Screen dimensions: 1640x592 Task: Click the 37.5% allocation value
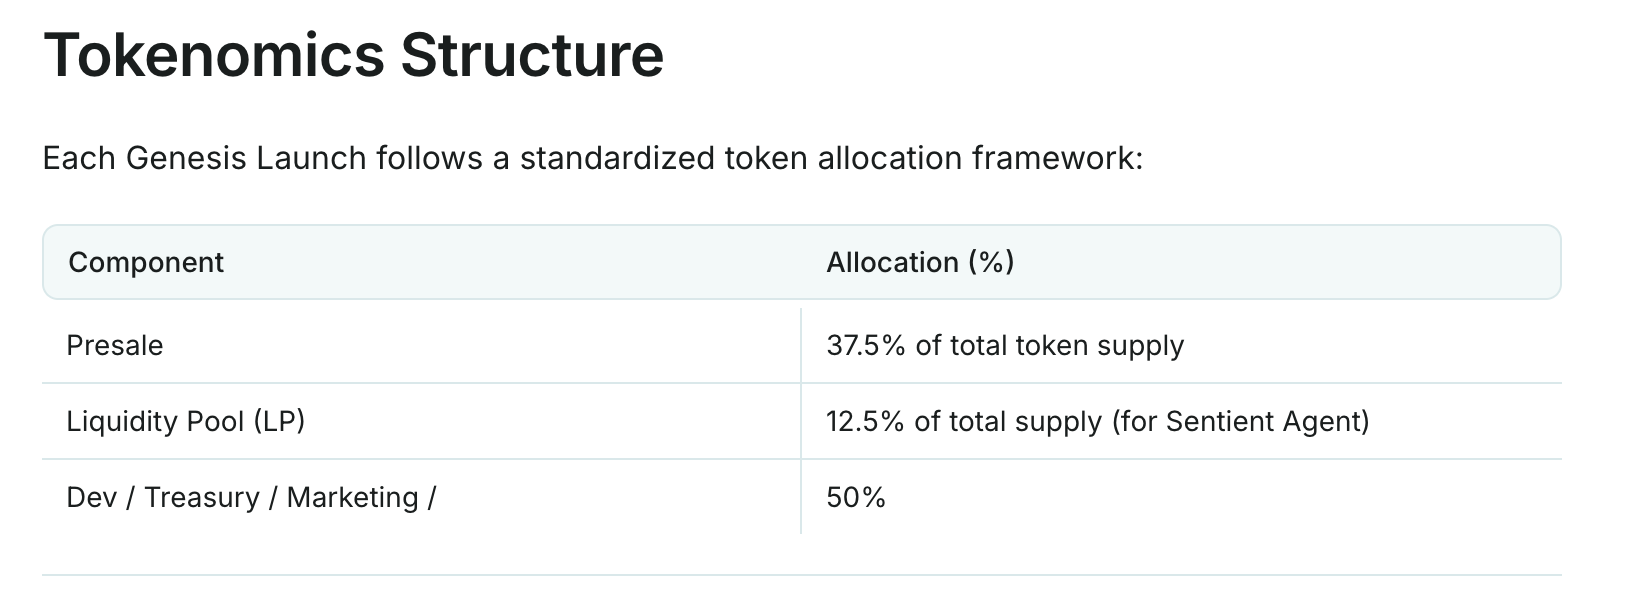pyautogui.click(x=866, y=345)
